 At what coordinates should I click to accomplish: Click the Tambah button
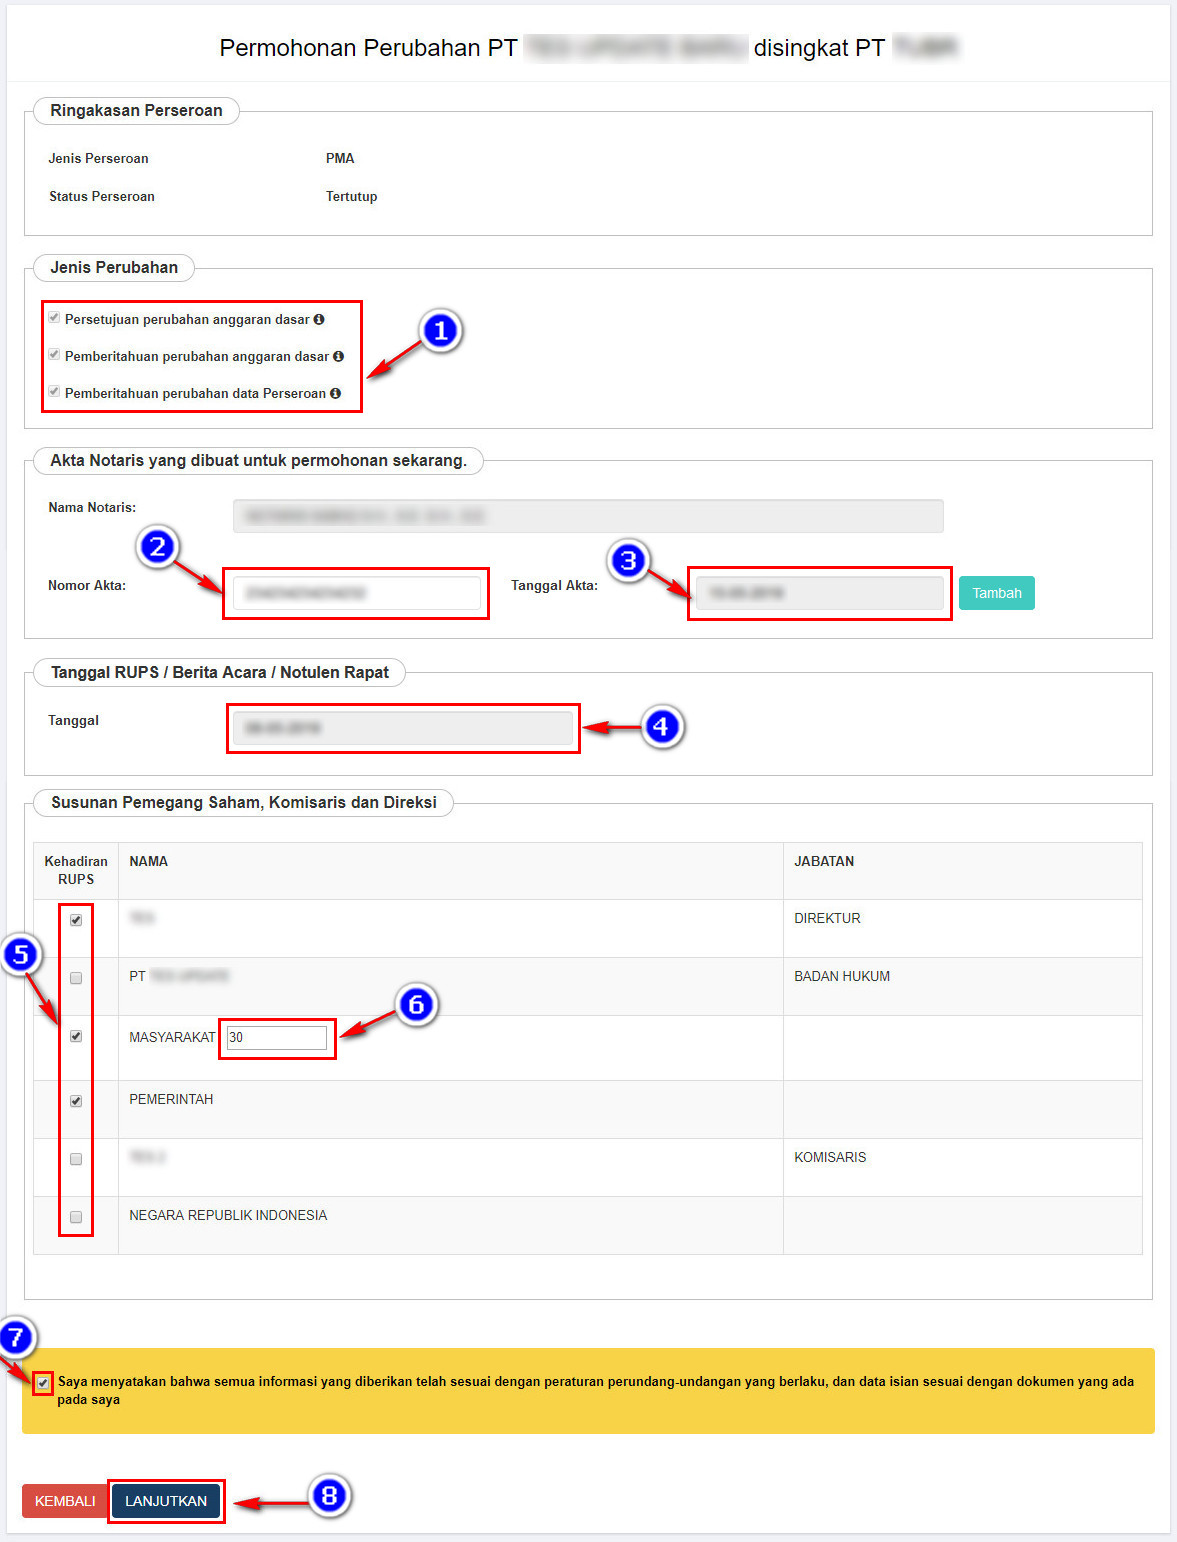[x=996, y=593]
